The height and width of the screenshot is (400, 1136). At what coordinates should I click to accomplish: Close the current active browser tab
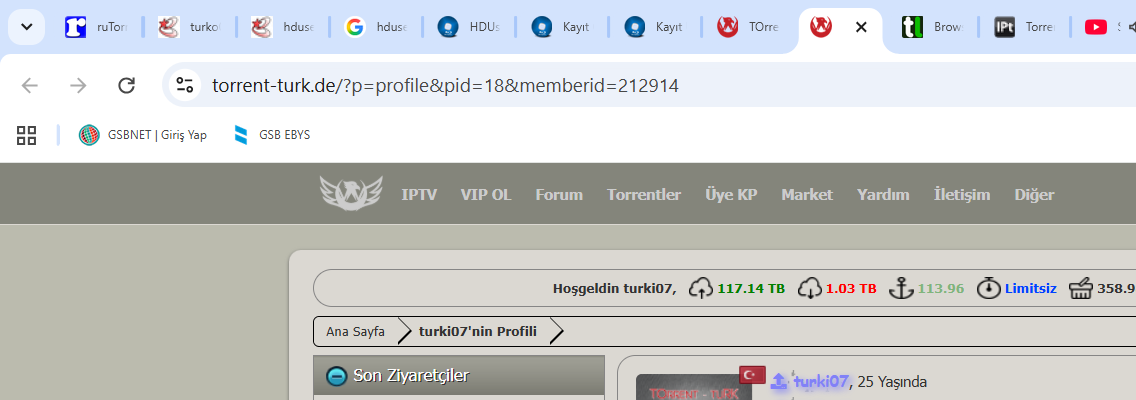[861, 28]
